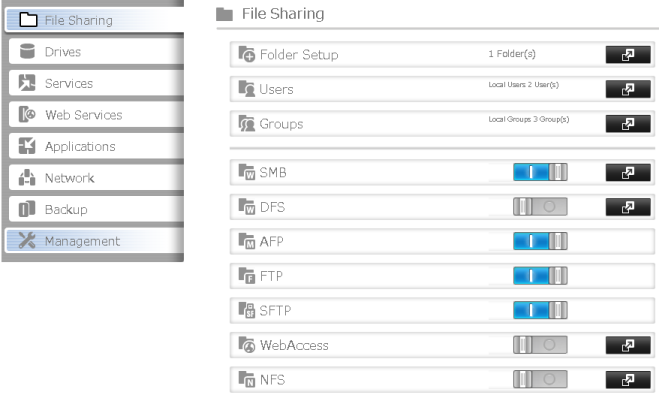Click the Folder Setup label
The image size is (659, 395).
299,55
